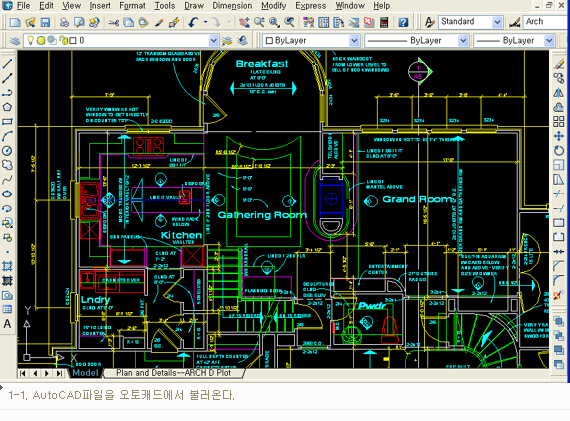Click the Help question mark icon

click(x=403, y=23)
